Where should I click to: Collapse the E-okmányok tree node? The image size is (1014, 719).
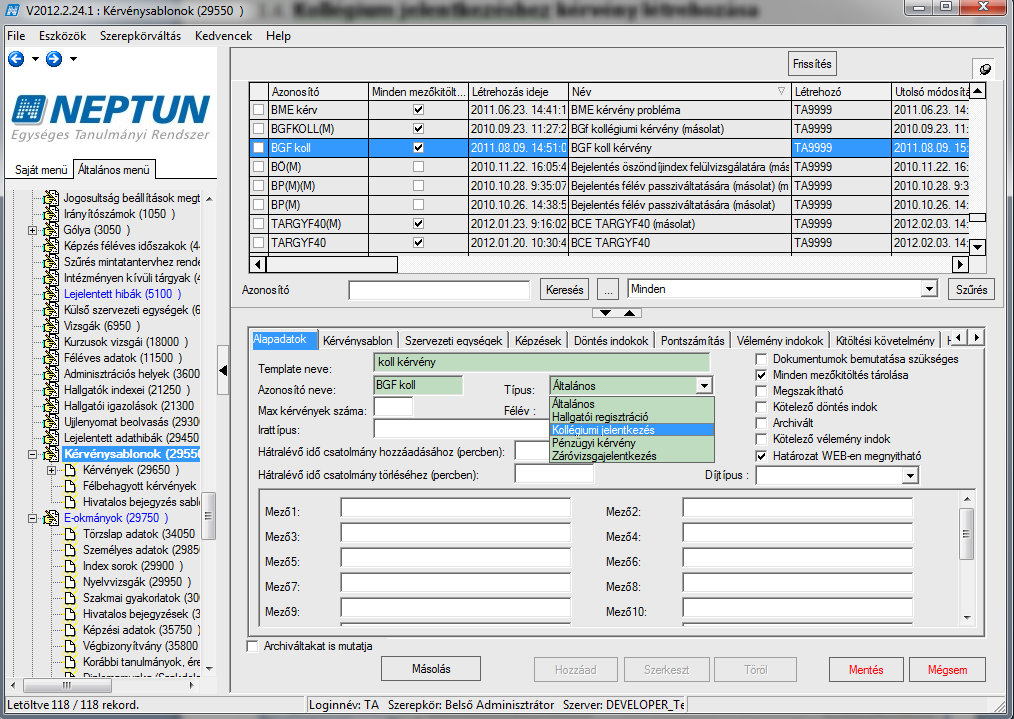coord(32,518)
